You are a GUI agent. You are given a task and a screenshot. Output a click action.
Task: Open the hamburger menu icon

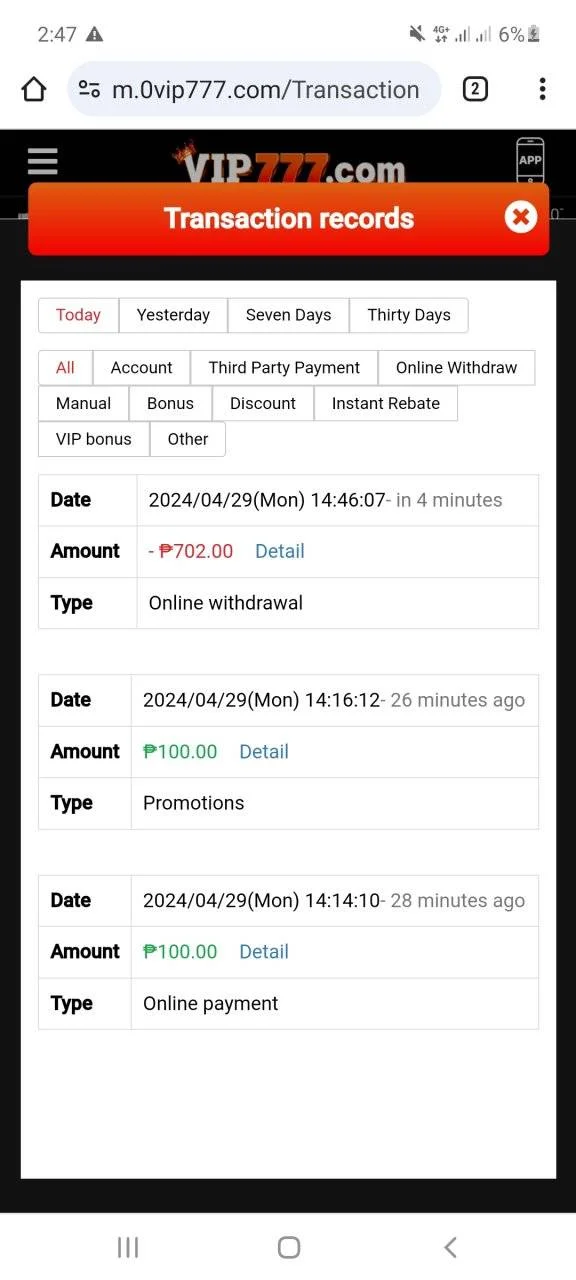43,161
